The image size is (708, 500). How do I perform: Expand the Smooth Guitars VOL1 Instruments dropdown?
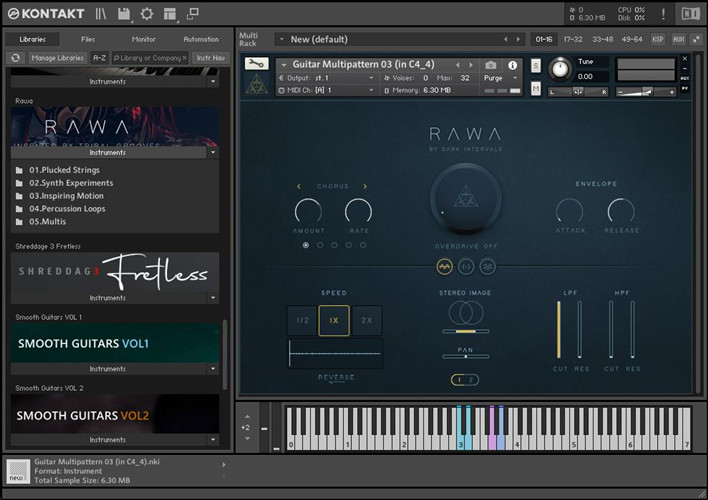click(x=213, y=369)
